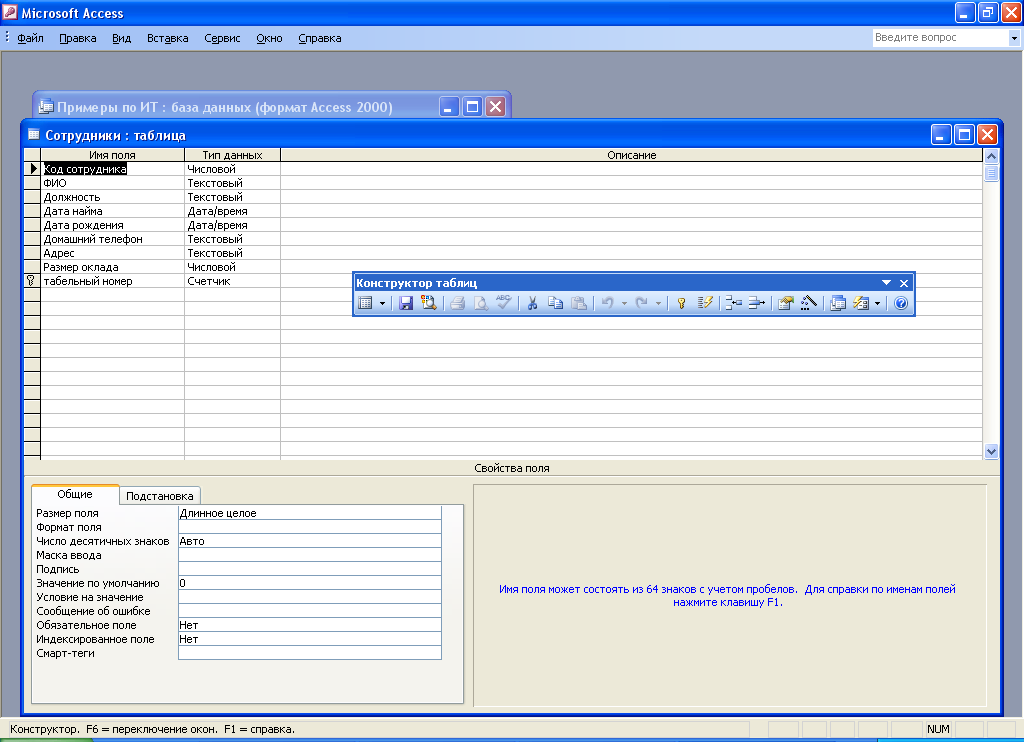Image resolution: width=1024 pixels, height=742 pixels.
Task: Open the Сервис menu
Action: (x=222, y=38)
